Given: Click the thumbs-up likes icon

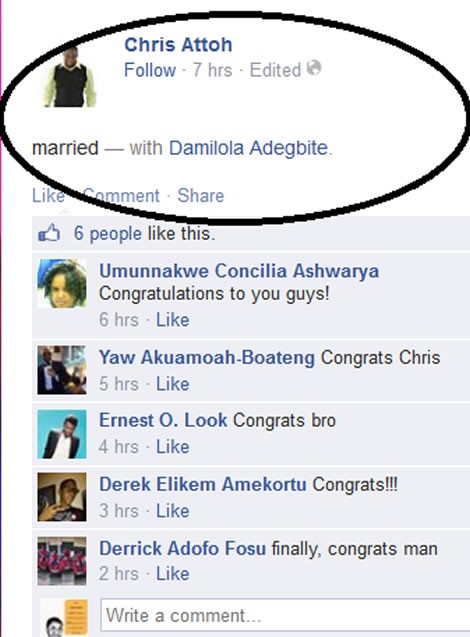Looking at the screenshot, I should (x=49, y=234).
